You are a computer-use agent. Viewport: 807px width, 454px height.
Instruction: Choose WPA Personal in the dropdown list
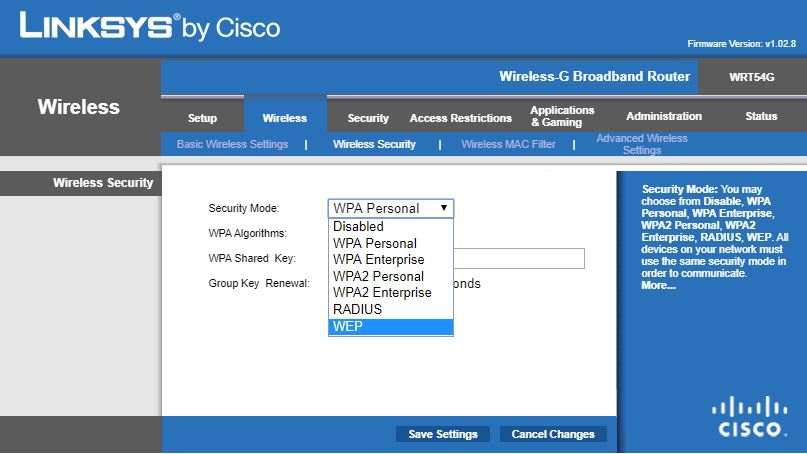click(391, 243)
